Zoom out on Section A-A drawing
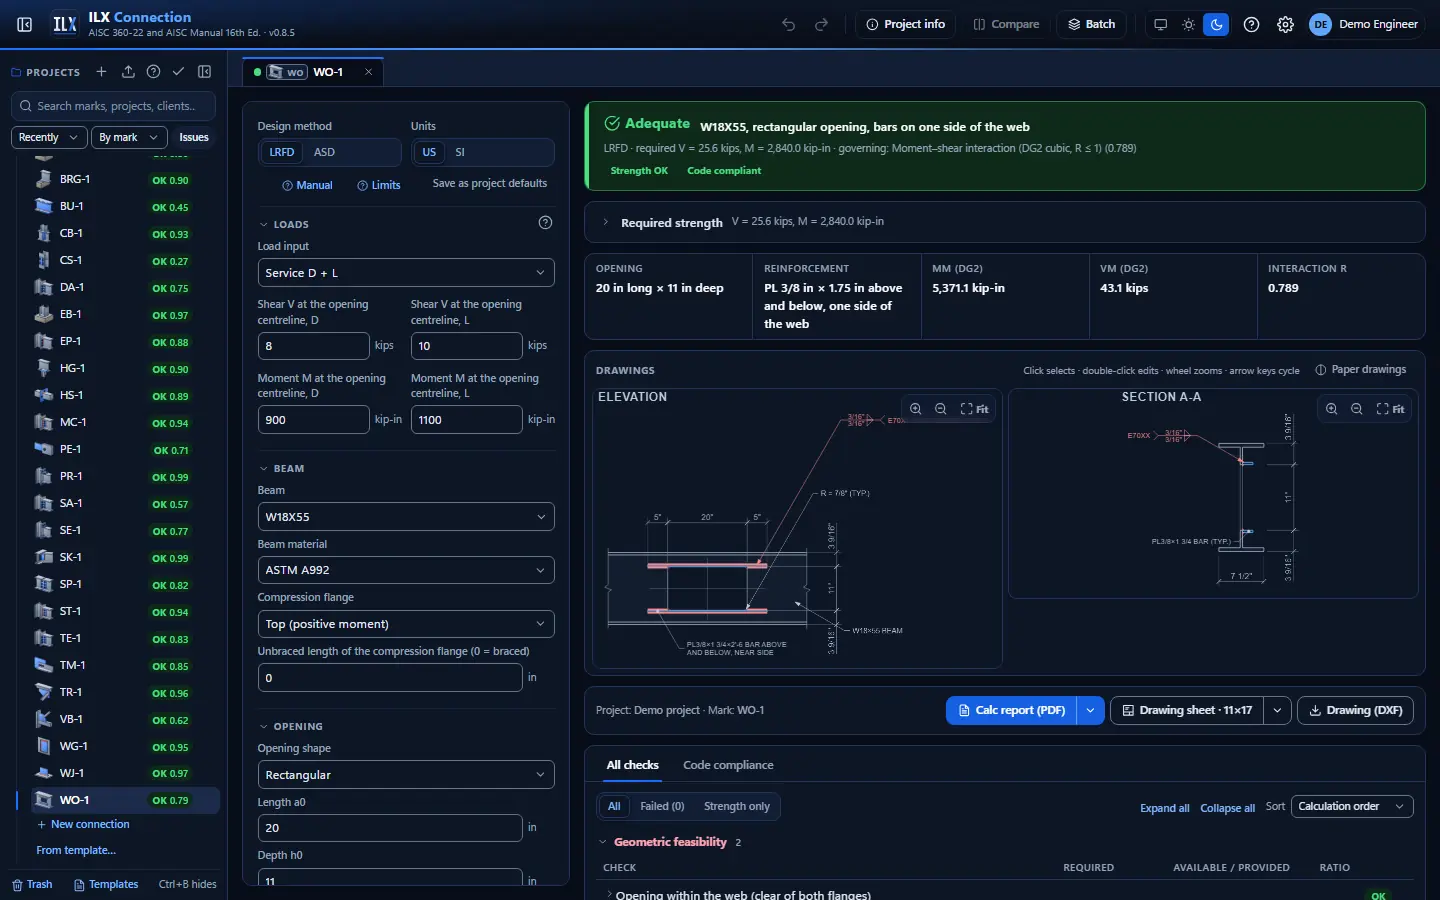1440x900 pixels. point(1357,409)
